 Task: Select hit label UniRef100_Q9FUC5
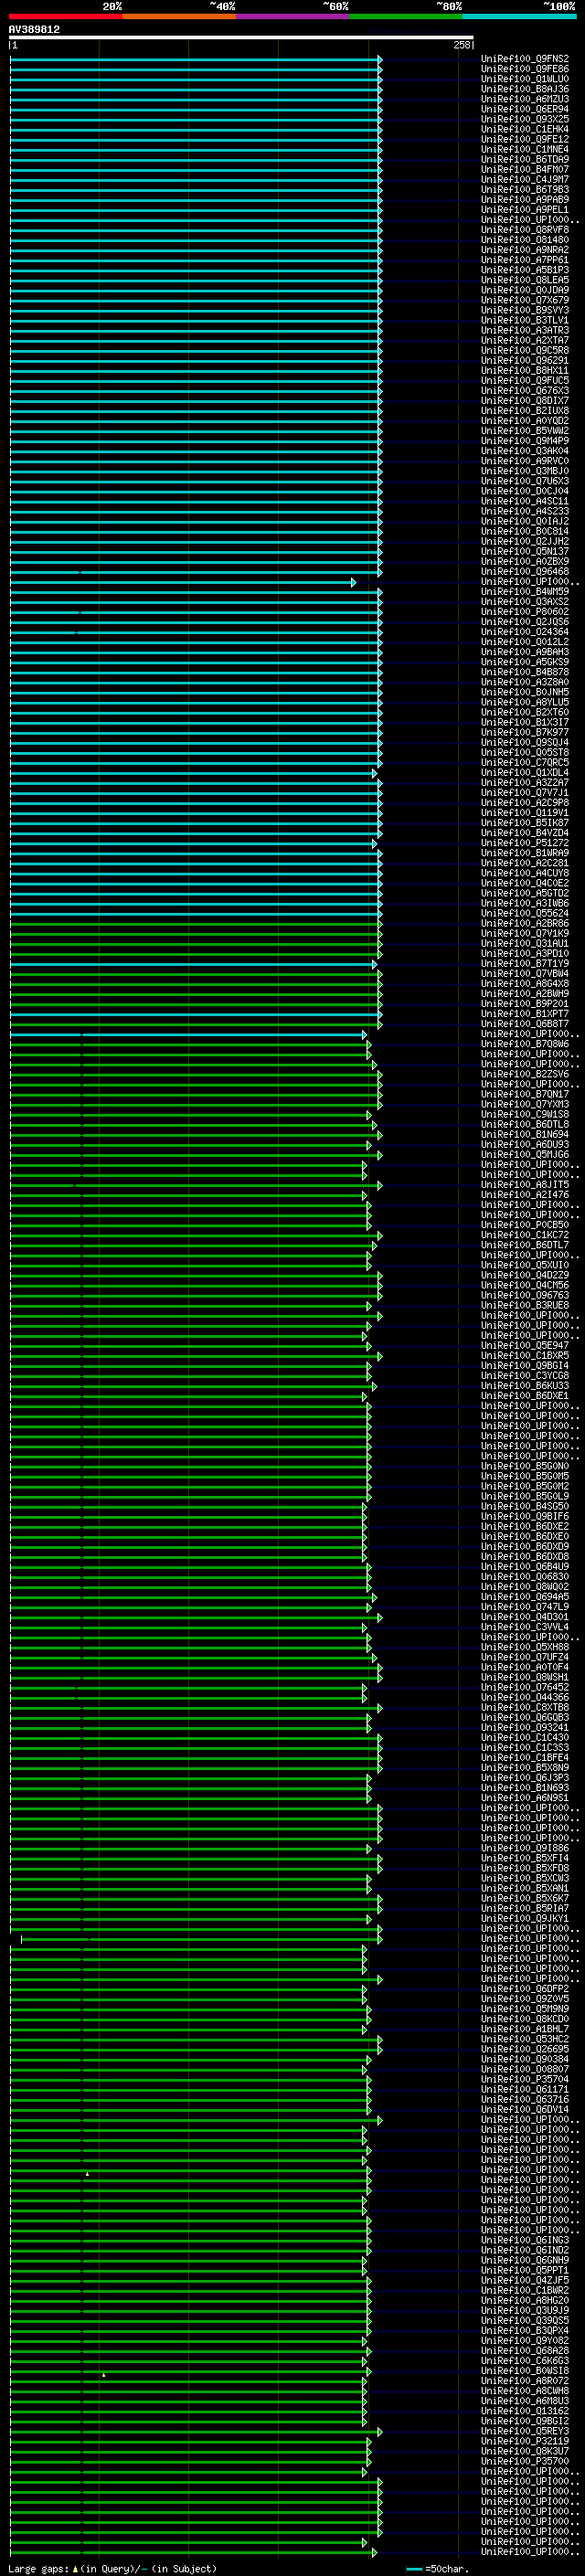pyautogui.click(x=525, y=380)
